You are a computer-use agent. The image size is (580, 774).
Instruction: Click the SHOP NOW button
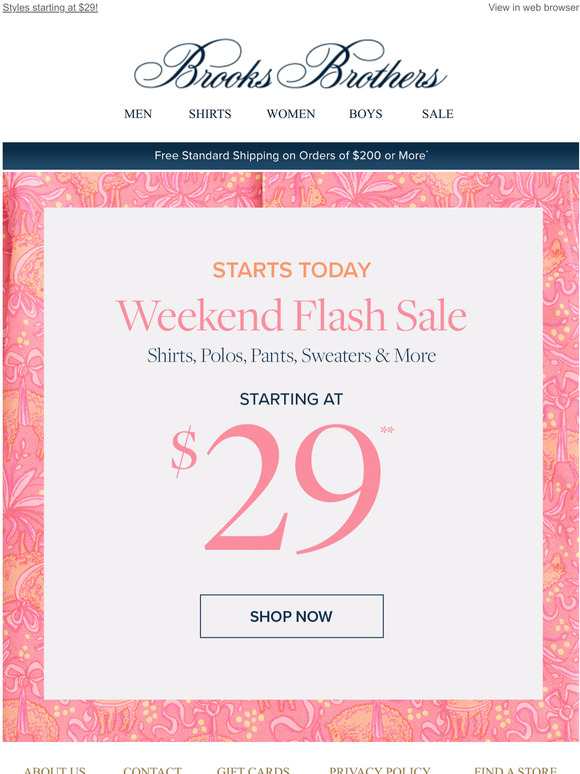pos(292,616)
